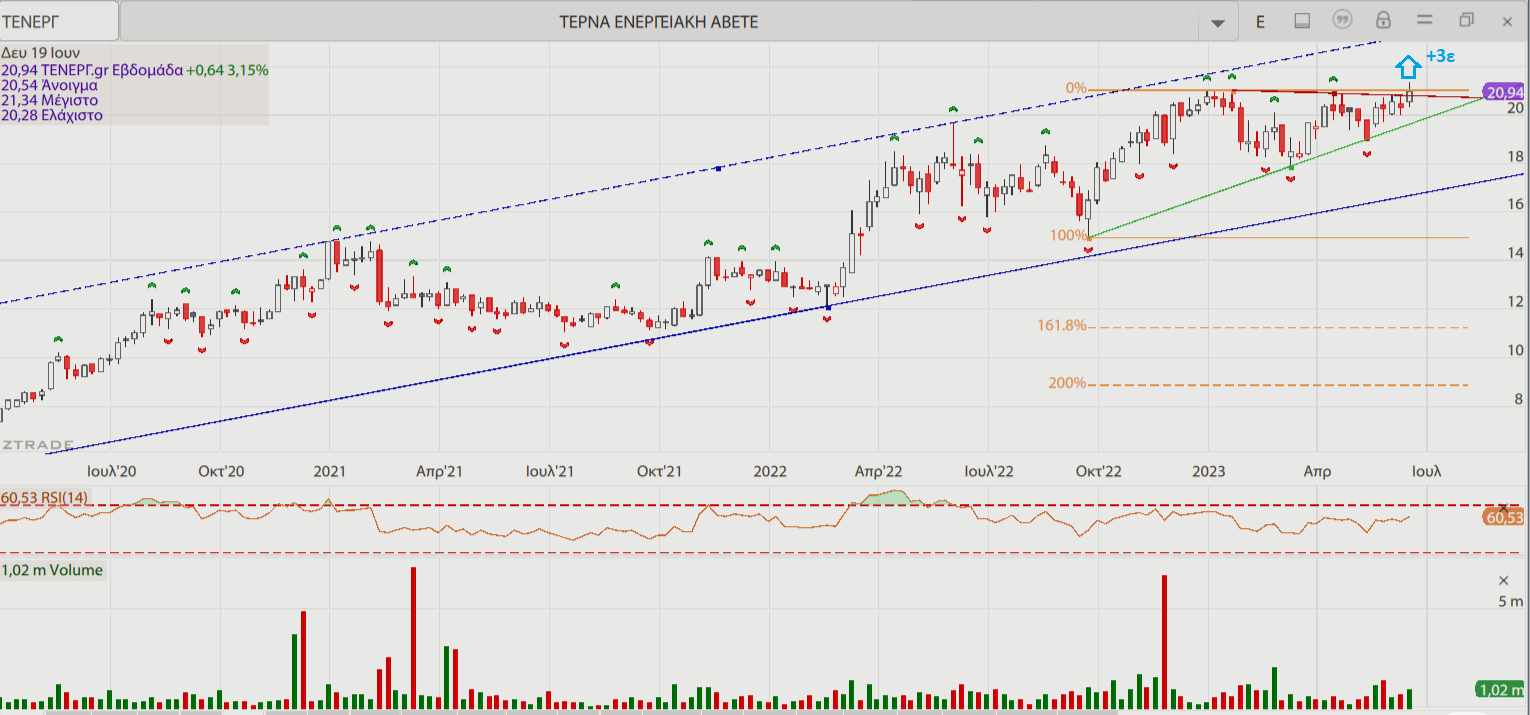Screen dimensions: 1530x715
Task: Click the Οκτ'21 time axis label
Action: [x=659, y=472]
